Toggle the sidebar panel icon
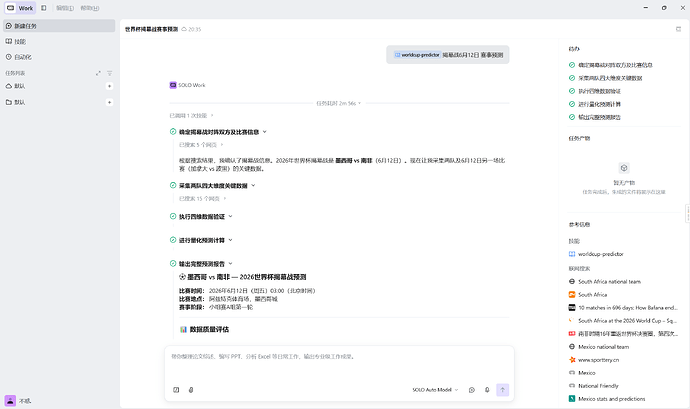 click(x=44, y=8)
